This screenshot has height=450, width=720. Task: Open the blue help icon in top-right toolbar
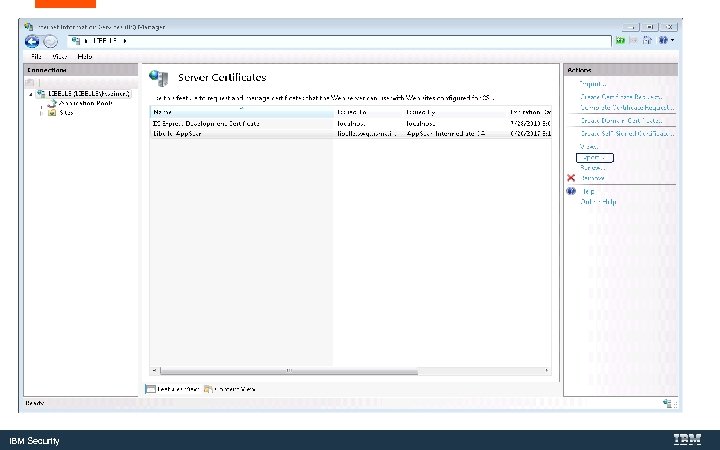(x=663, y=40)
